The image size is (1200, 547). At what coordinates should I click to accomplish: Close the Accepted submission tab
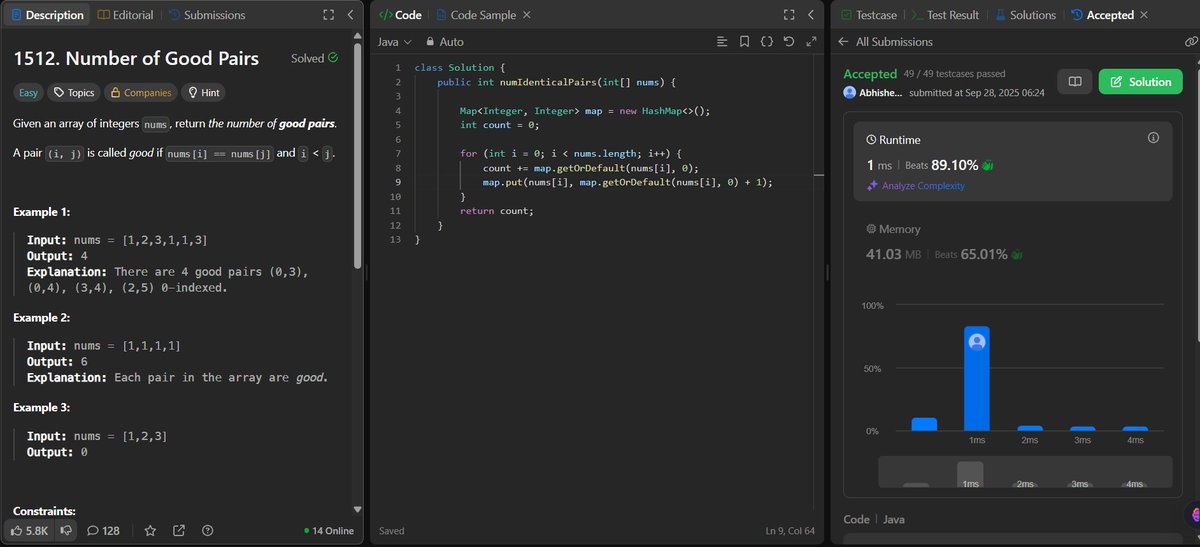pyautogui.click(x=1144, y=15)
